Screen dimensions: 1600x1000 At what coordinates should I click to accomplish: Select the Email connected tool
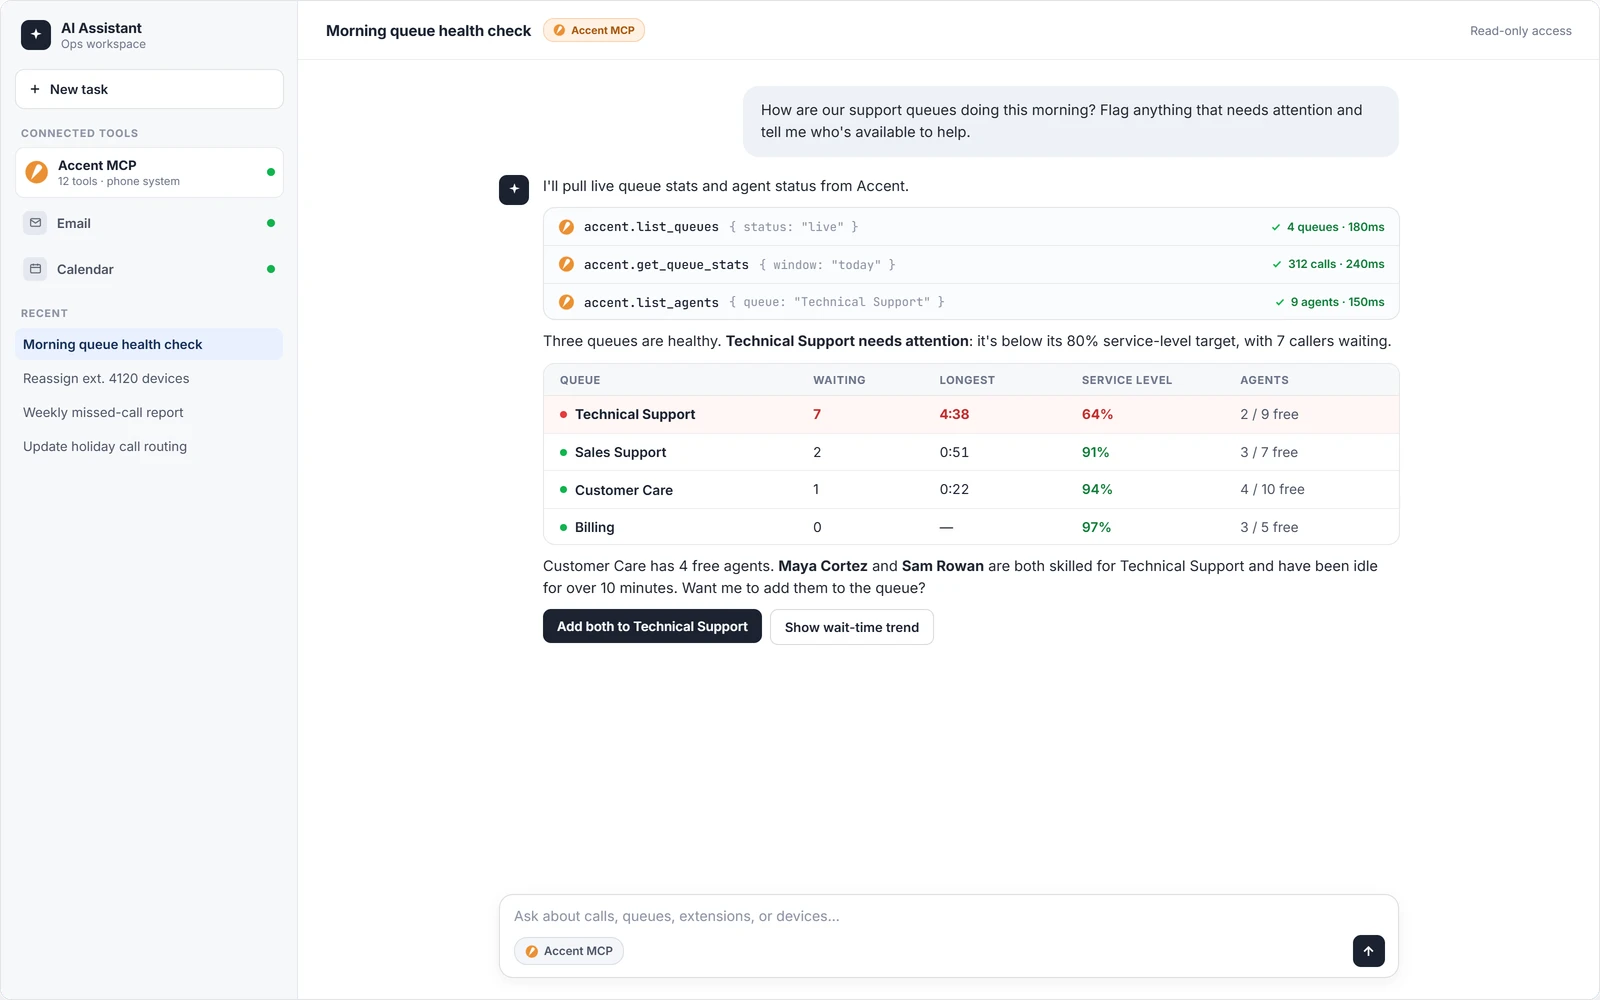[x=149, y=223]
